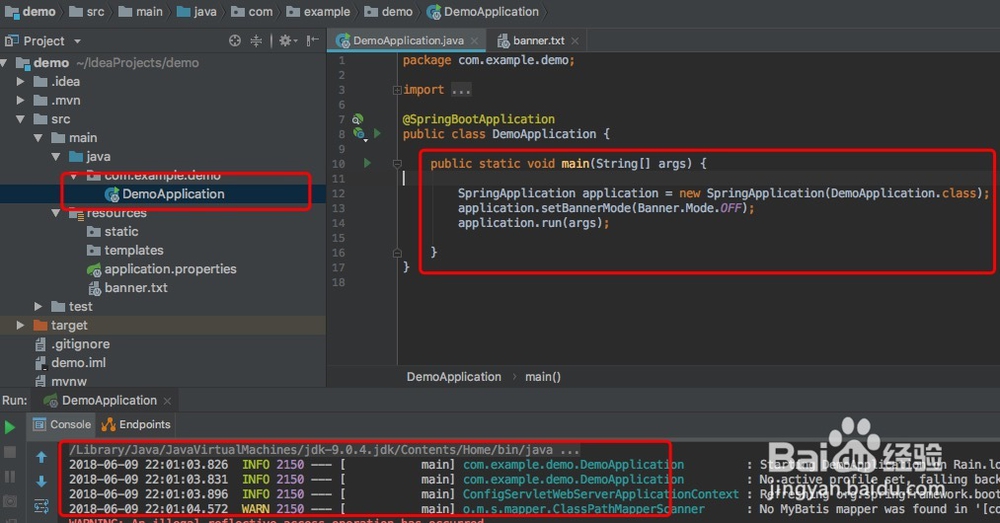Click src in the navigation breadcrumb
The height and width of the screenshot is (523, 1000).
click(86, 11)
